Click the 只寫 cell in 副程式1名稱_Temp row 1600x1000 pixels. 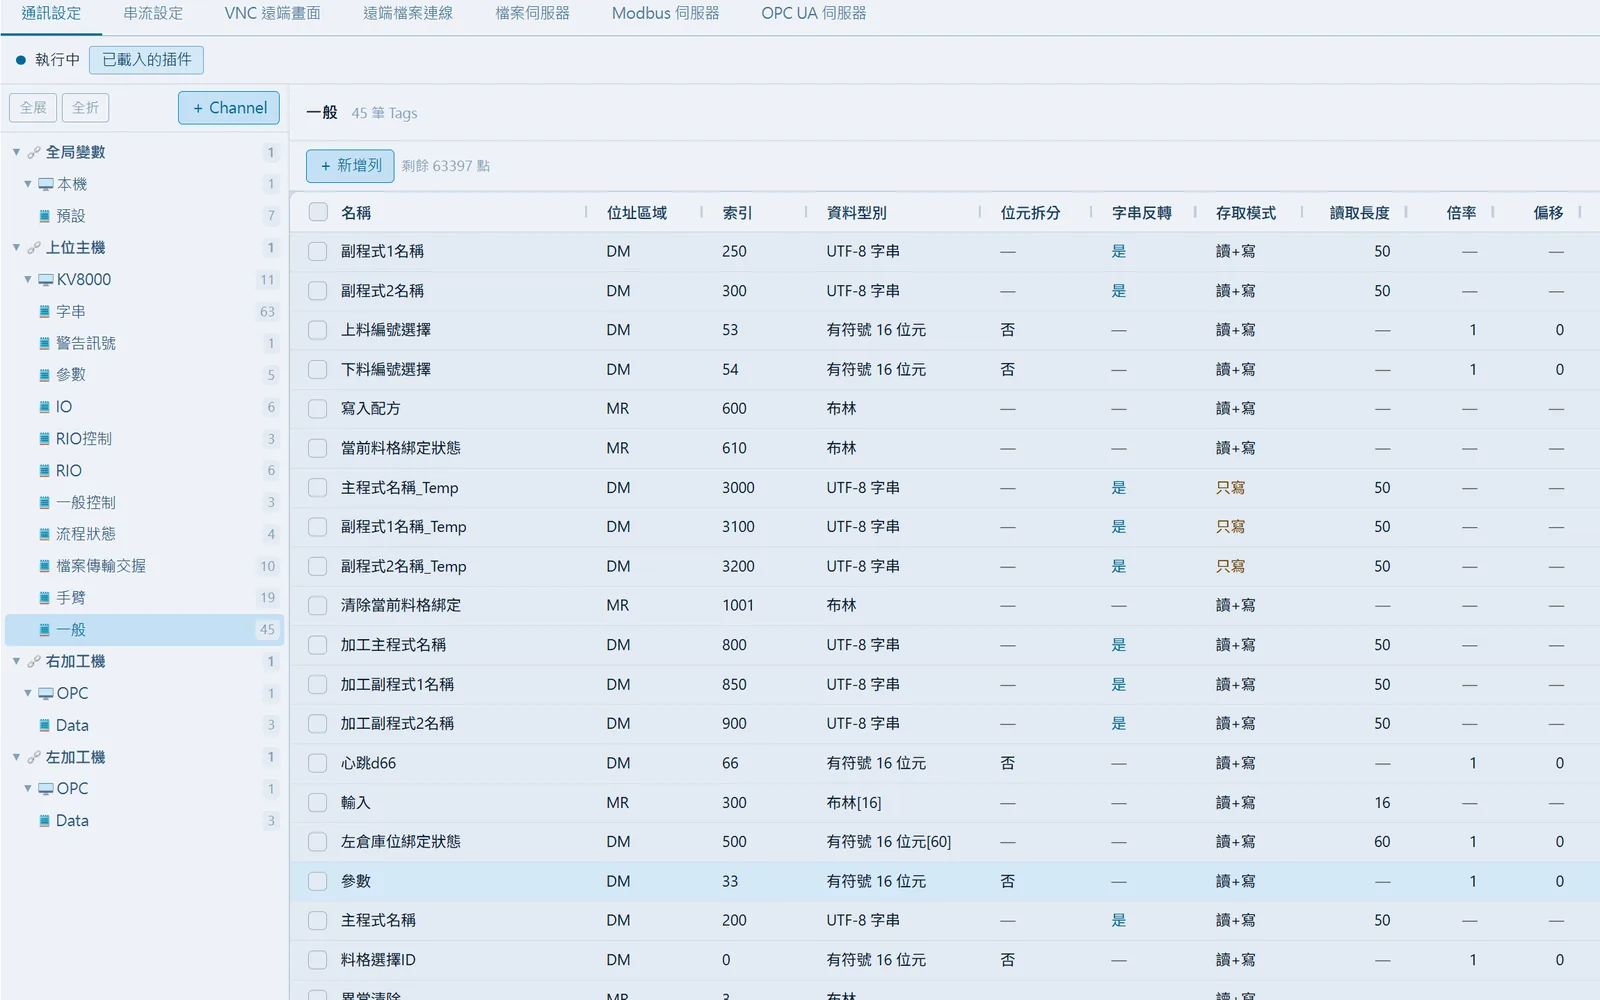1230,527
